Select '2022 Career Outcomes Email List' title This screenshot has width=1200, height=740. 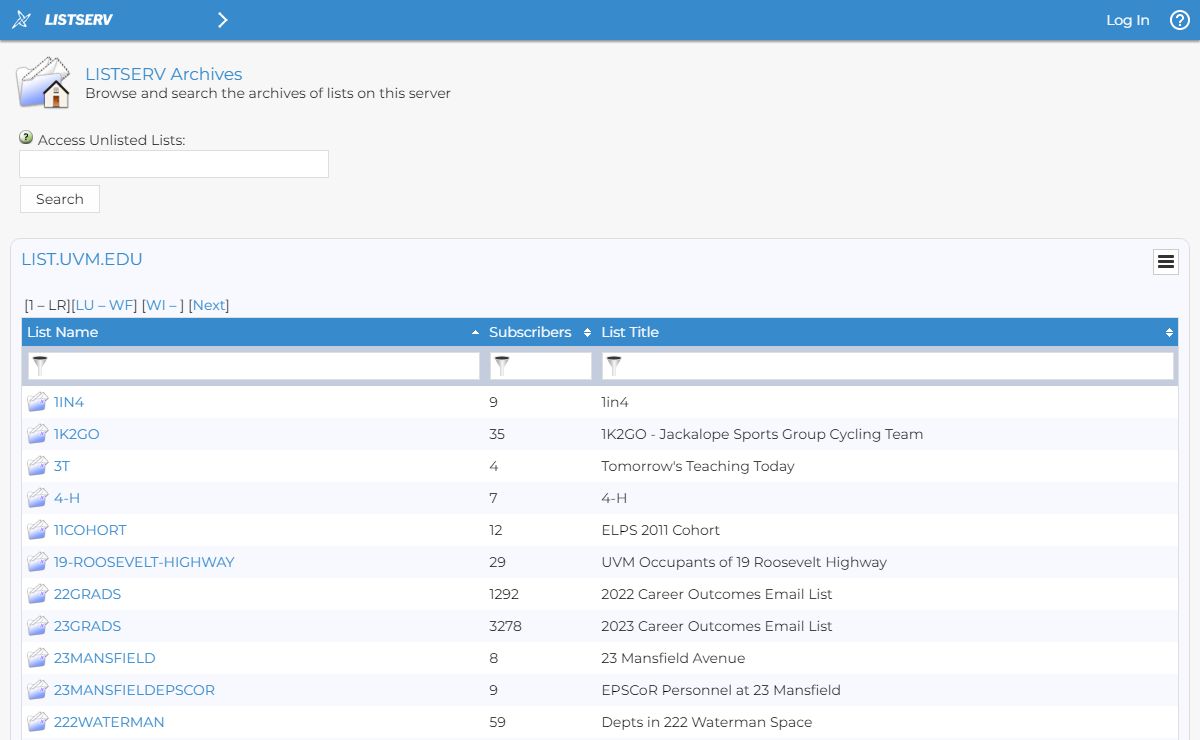pos(717,594)
